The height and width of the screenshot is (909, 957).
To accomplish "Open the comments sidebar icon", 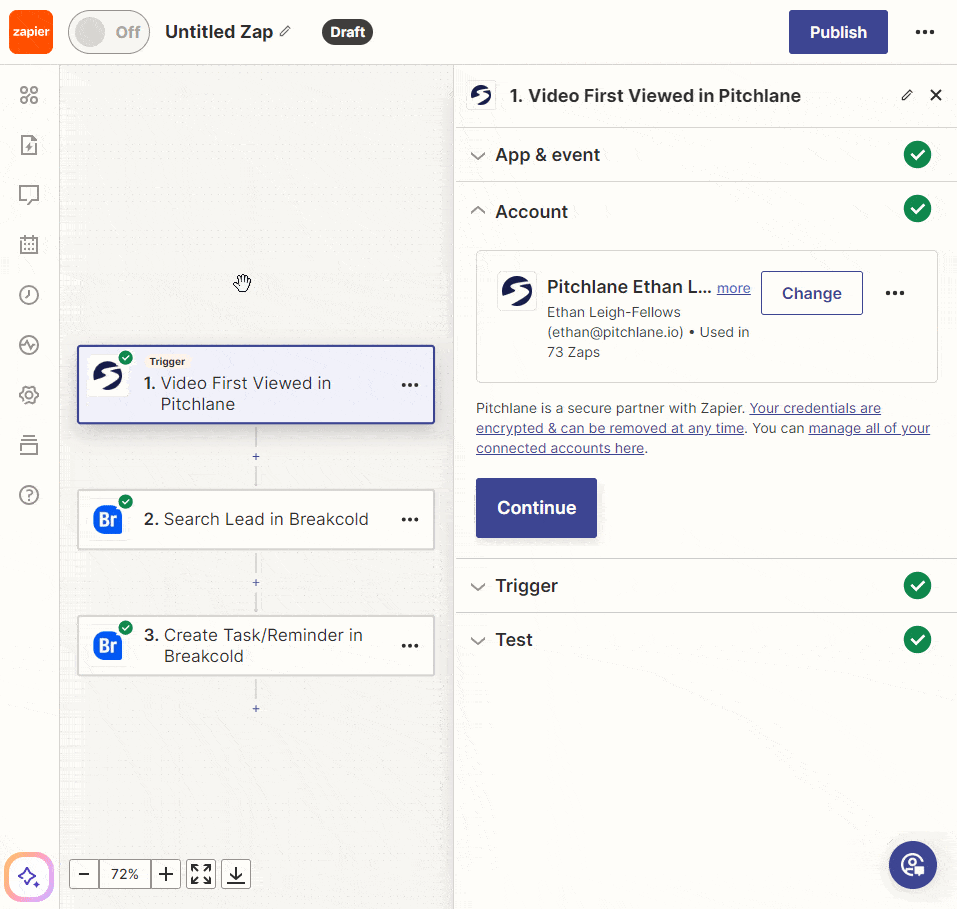I will point(29,195).
